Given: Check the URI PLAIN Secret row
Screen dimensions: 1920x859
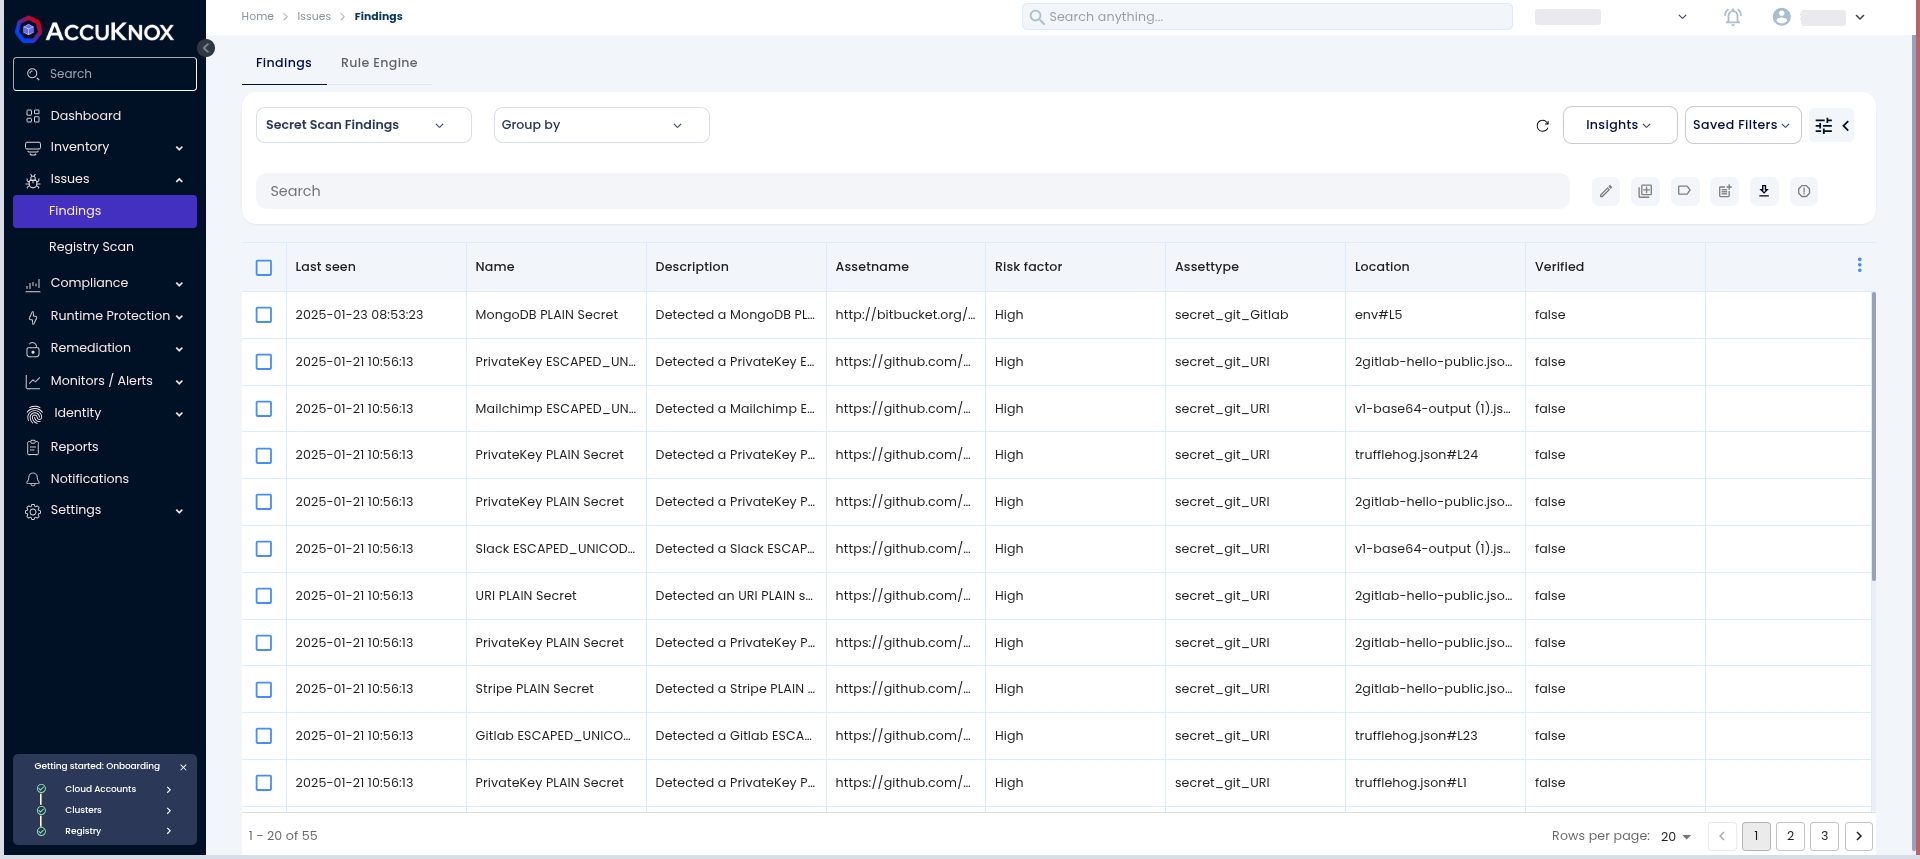Looking at the screenshot, I should pyautogui.click(x=264, y=596).
